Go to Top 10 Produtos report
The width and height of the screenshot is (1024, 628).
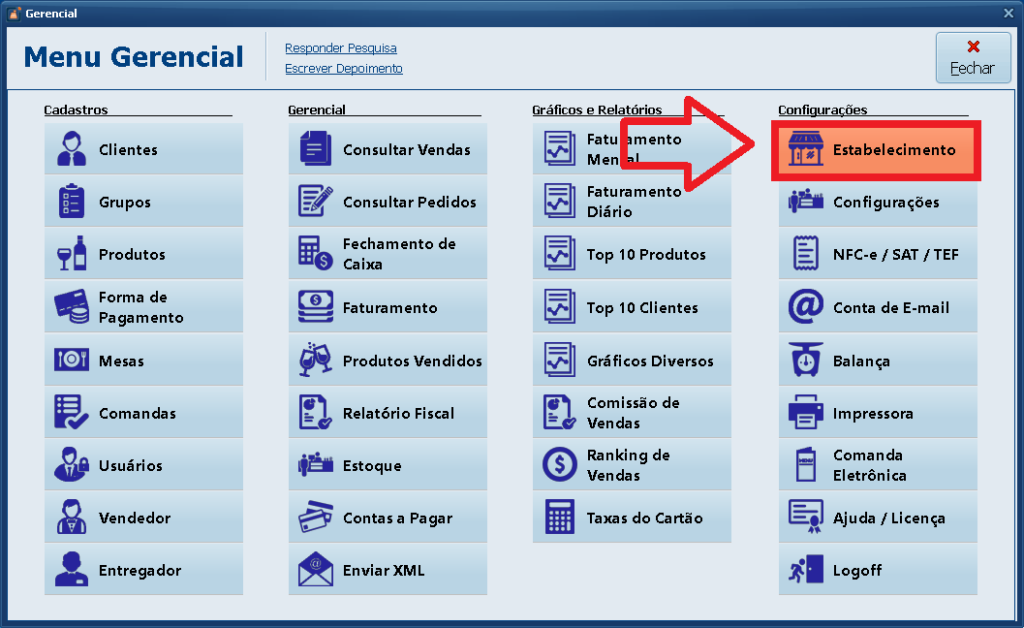point(631,255)
